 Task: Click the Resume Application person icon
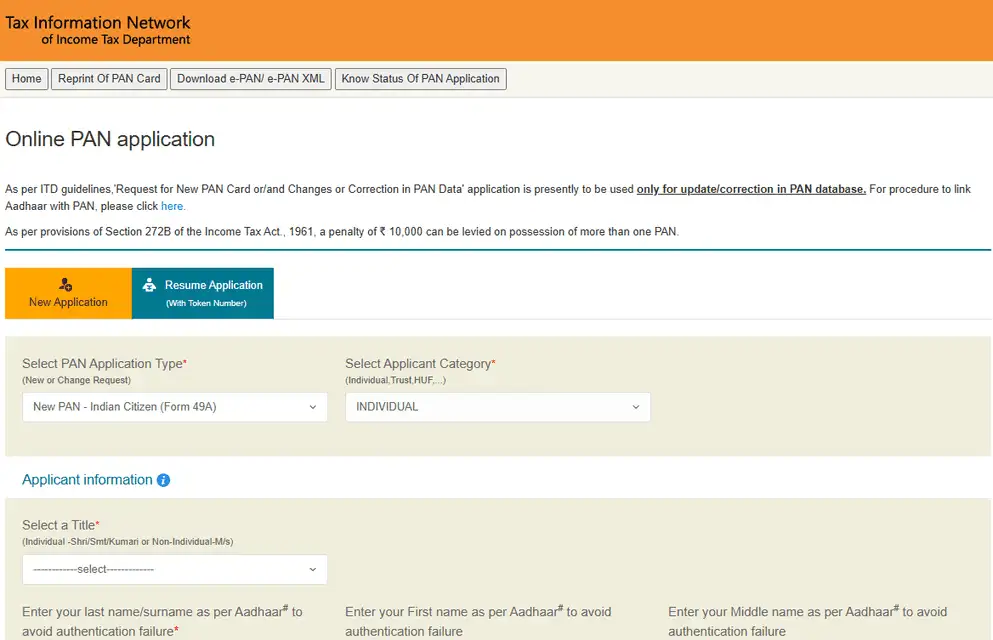(x=149, y=285)
